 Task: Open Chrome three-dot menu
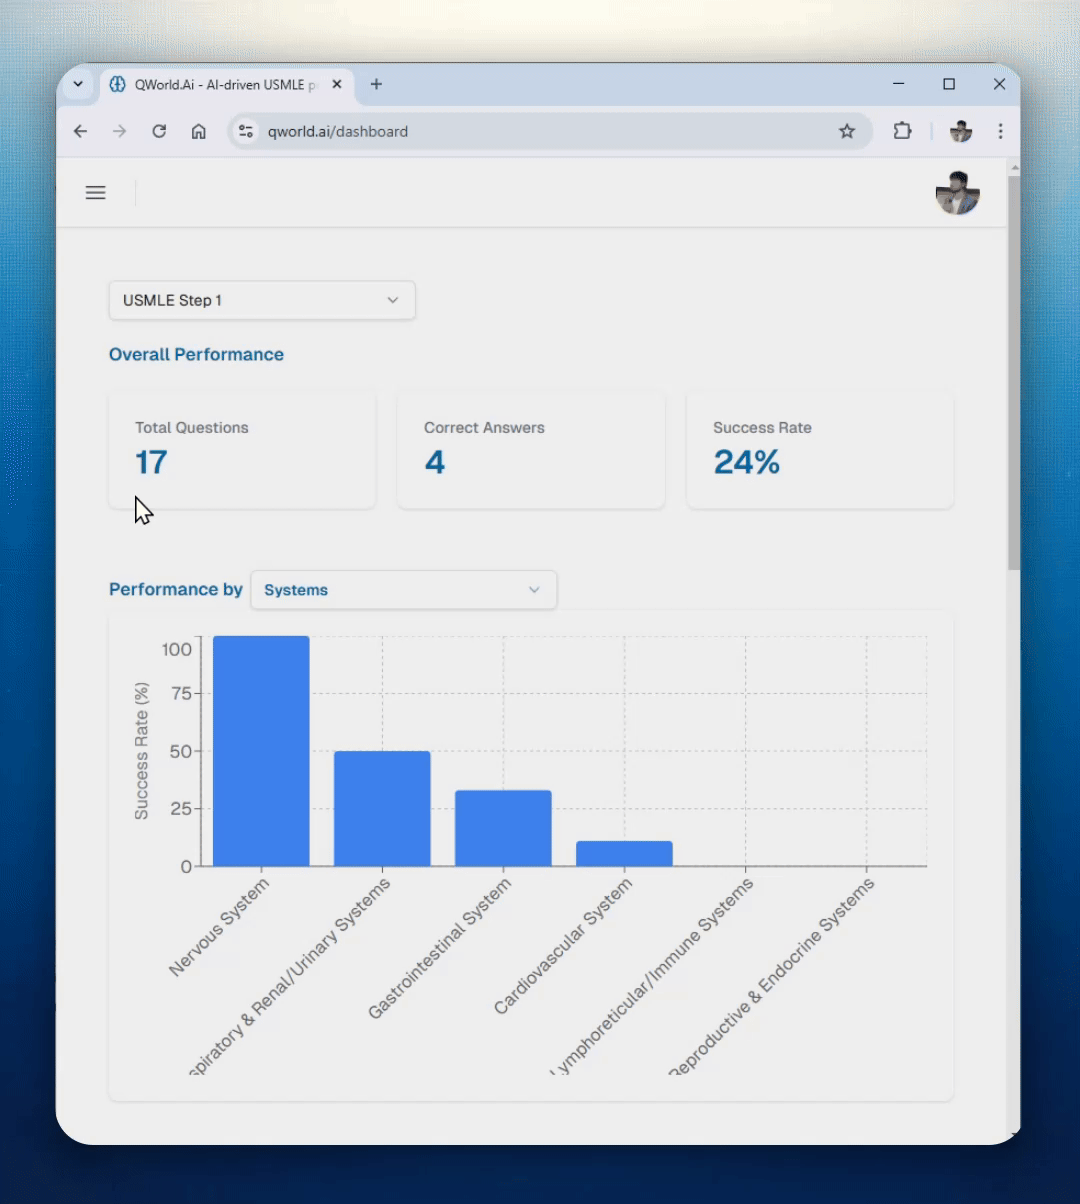point(1000,131)
